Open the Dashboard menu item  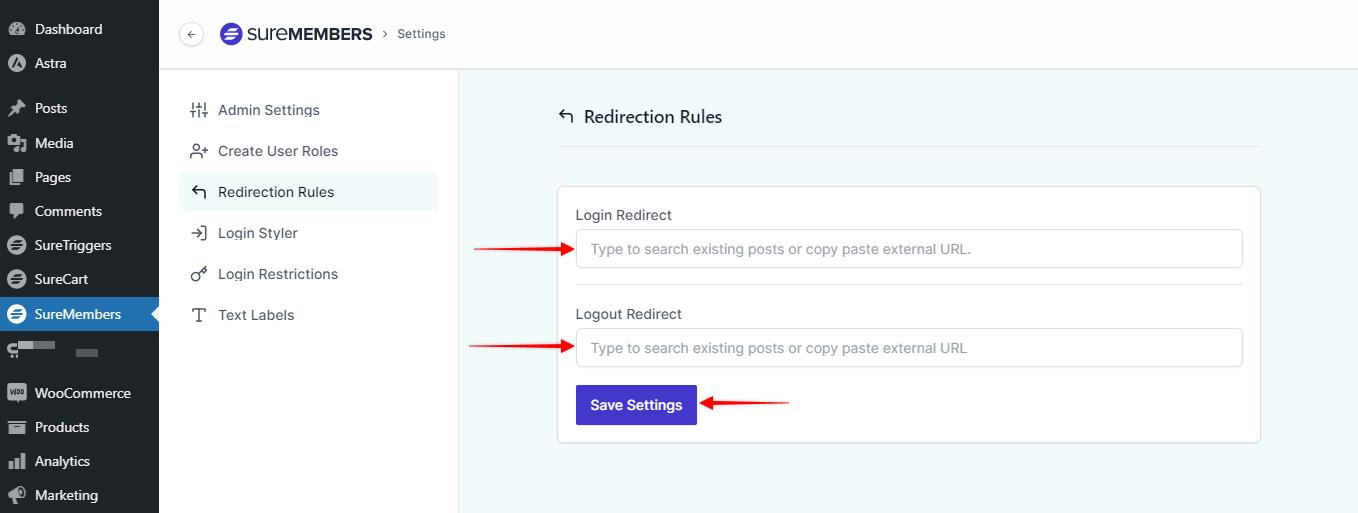pos(68,29)
